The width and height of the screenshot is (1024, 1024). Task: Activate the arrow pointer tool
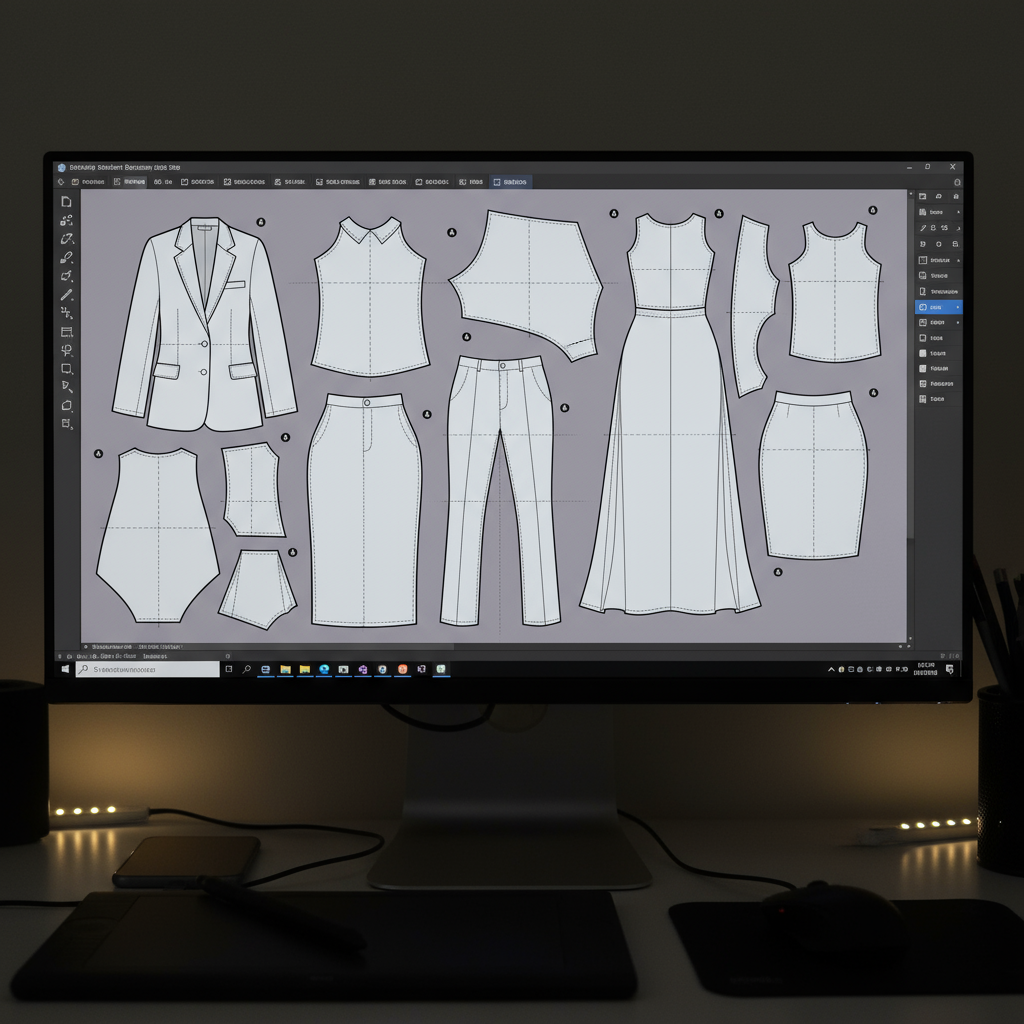(66, 387)
